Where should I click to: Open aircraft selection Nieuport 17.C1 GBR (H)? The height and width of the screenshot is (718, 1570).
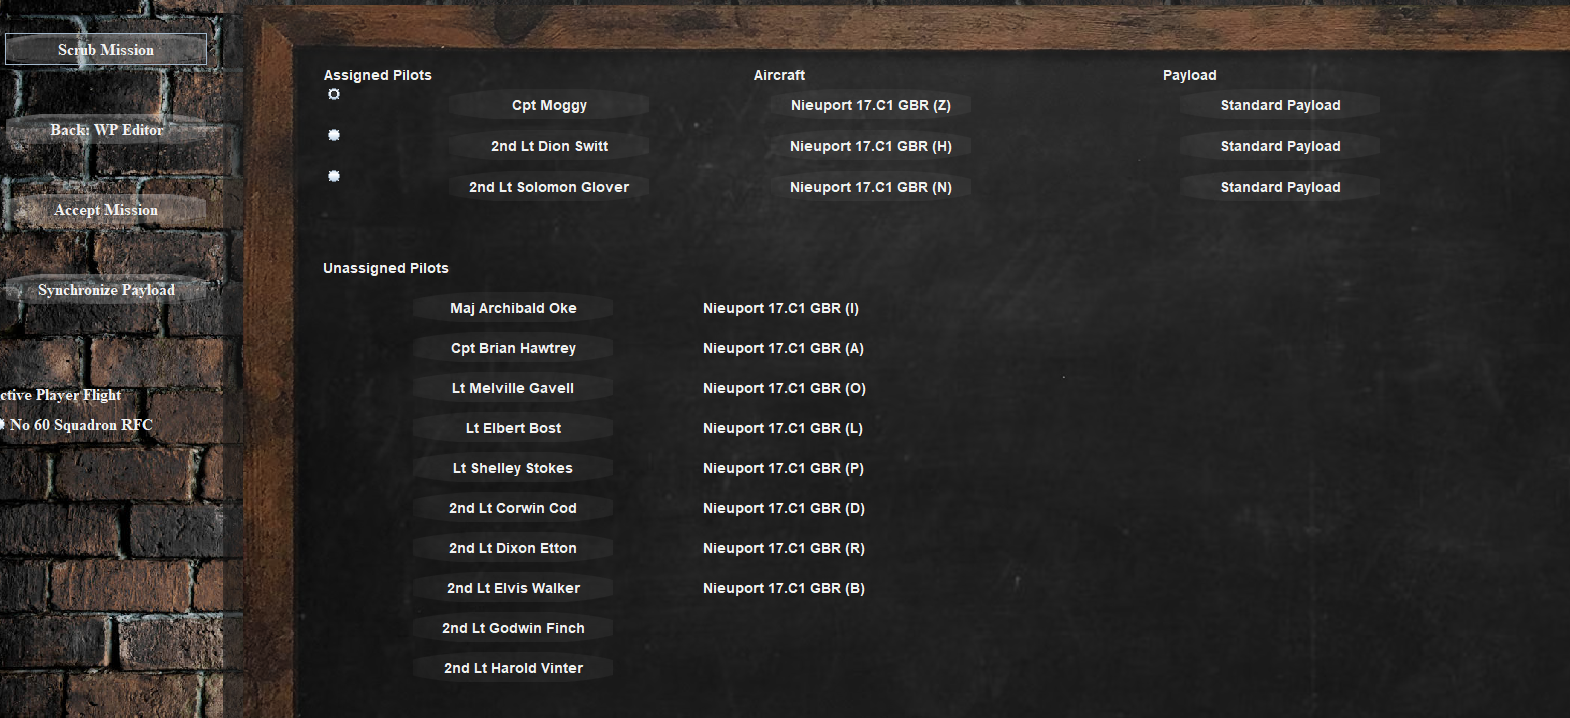870,146
